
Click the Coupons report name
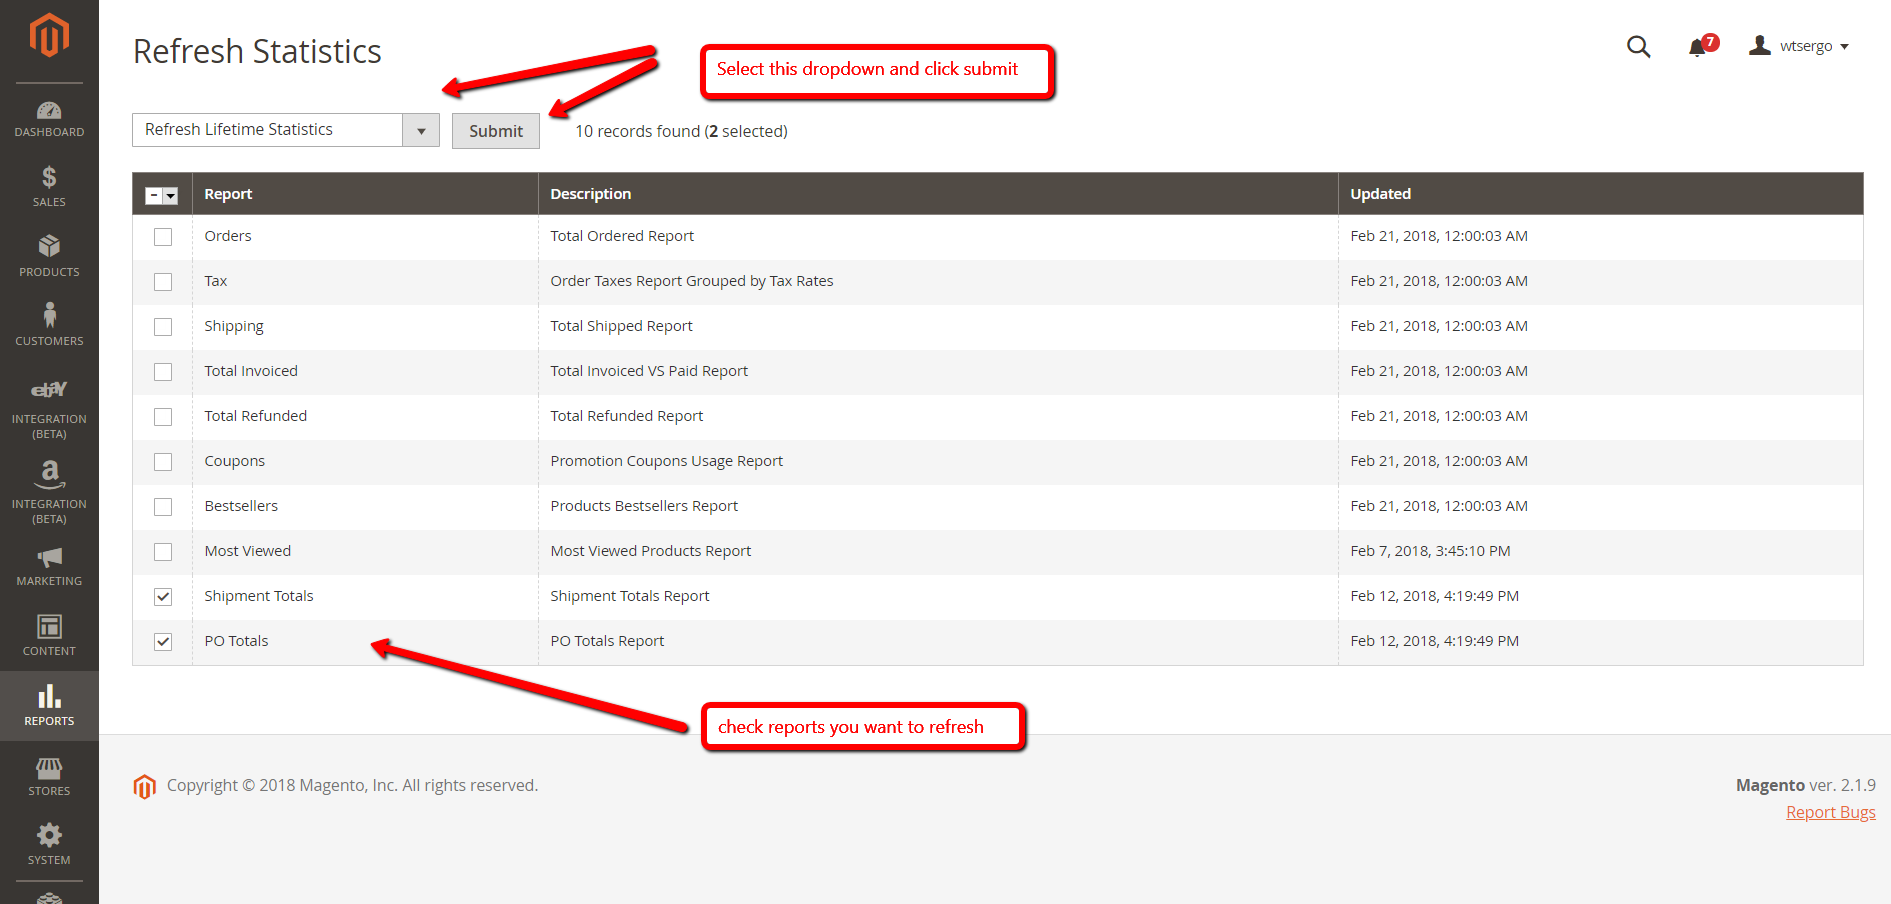click(x=235, y=461)
